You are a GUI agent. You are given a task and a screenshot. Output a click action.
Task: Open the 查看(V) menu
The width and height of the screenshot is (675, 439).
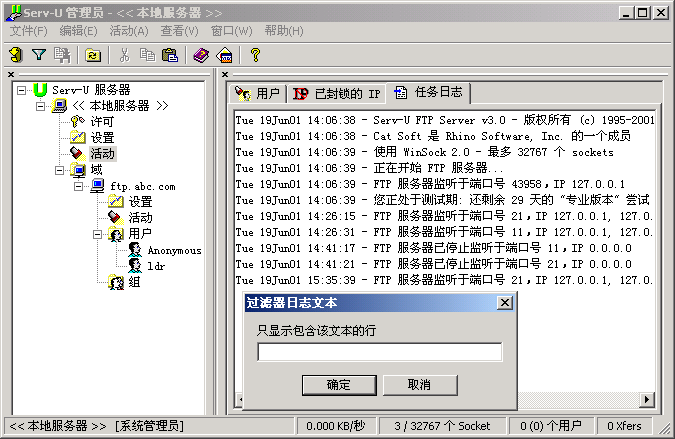click(x=179, y=31)
